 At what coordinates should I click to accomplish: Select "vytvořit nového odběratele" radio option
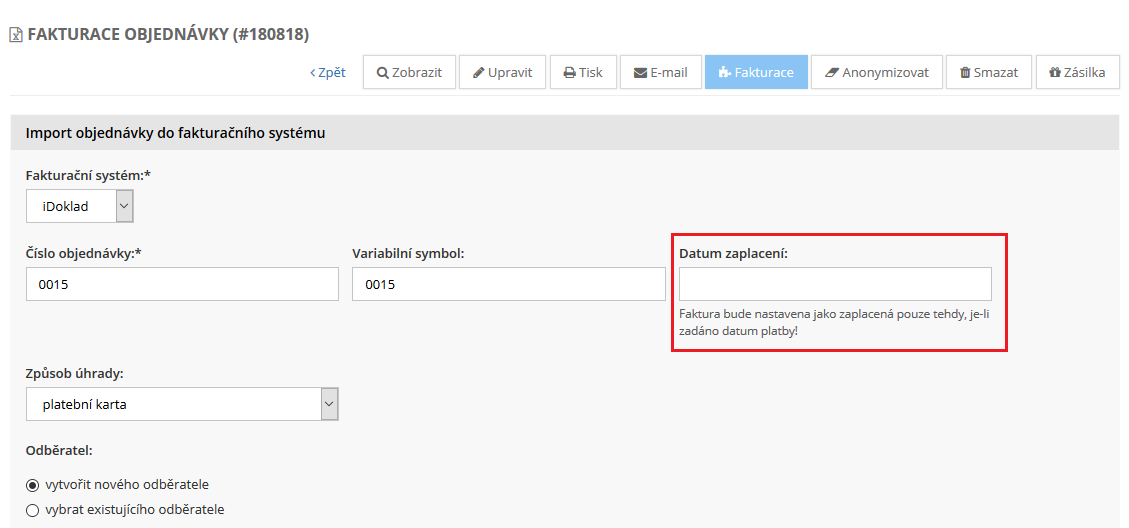32,485
